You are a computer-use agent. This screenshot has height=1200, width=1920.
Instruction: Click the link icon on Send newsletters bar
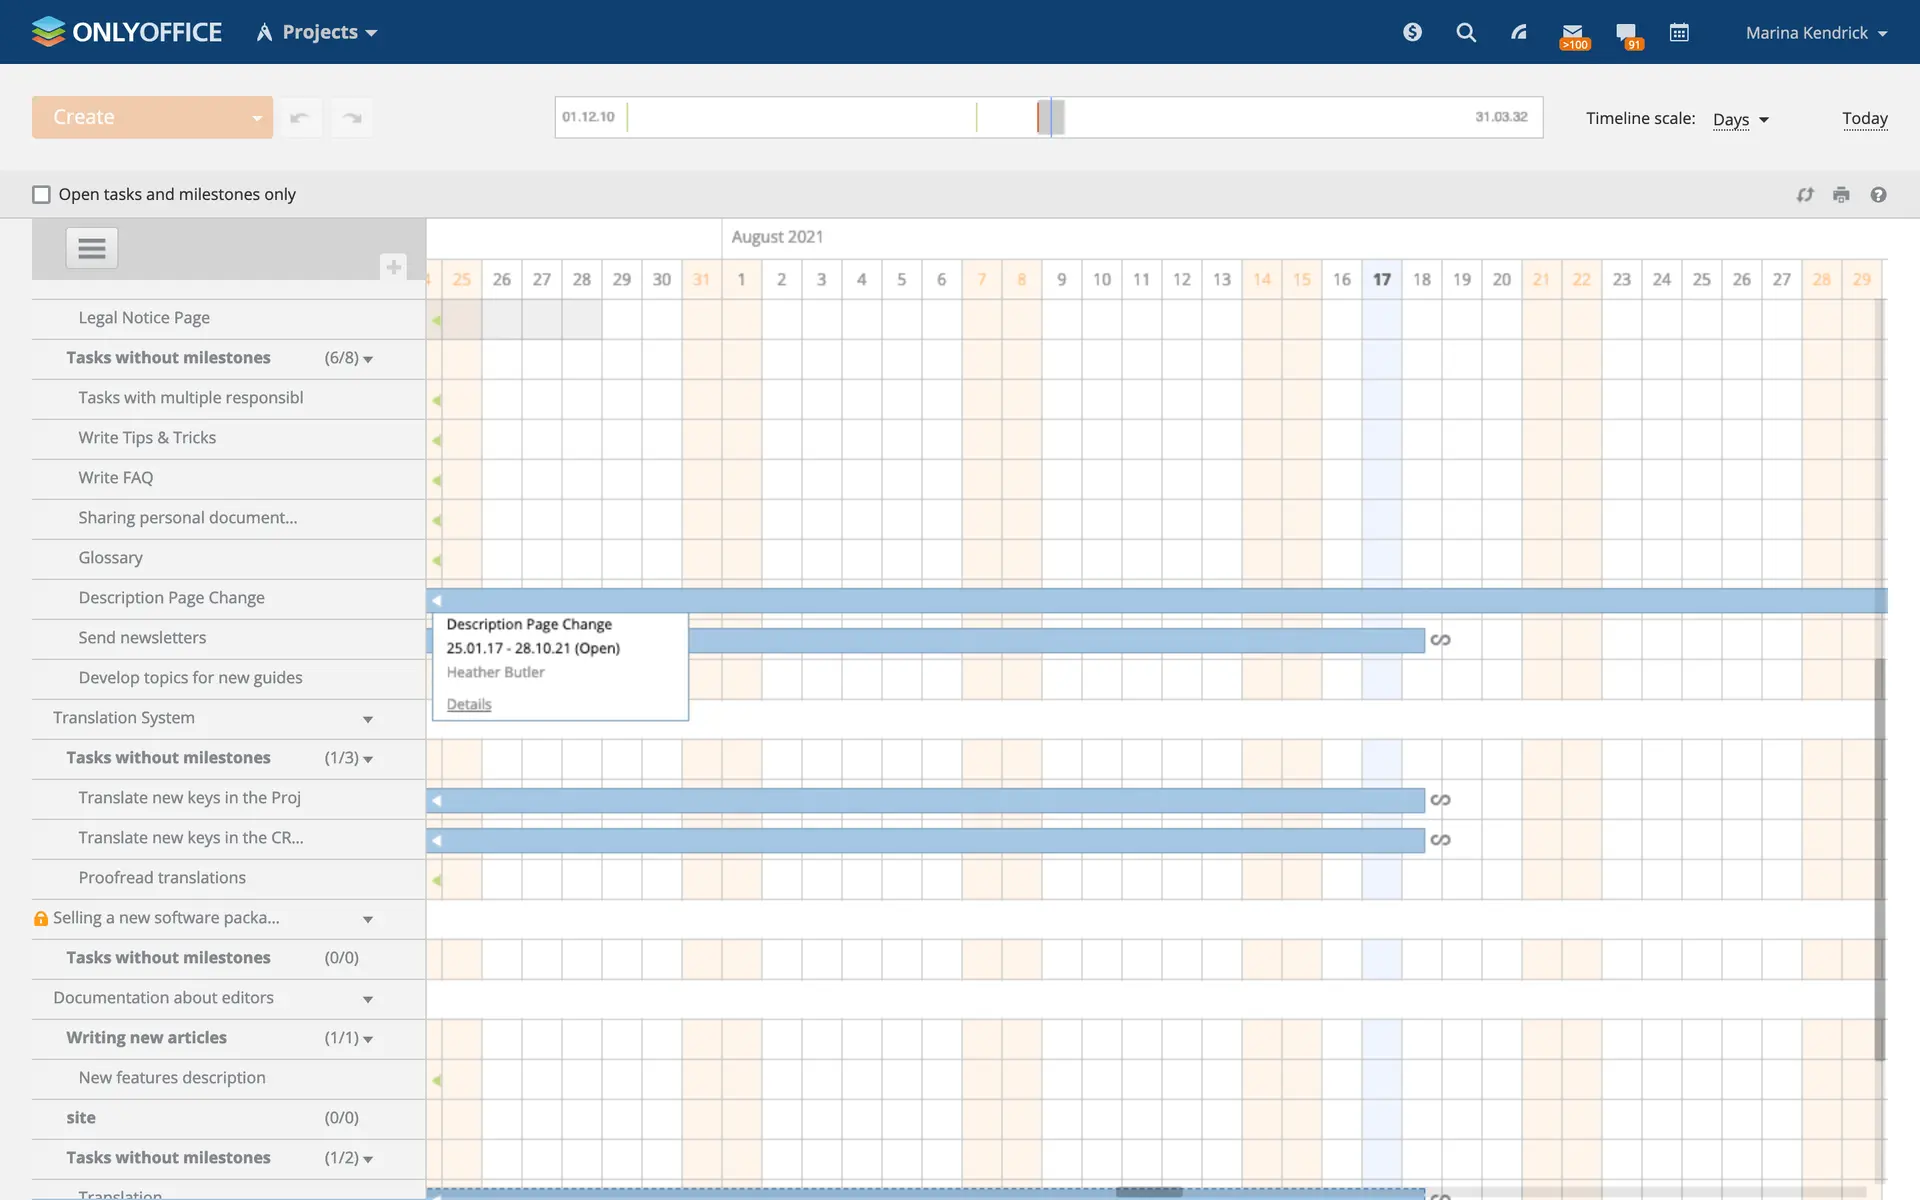(x=1441, y=639)
